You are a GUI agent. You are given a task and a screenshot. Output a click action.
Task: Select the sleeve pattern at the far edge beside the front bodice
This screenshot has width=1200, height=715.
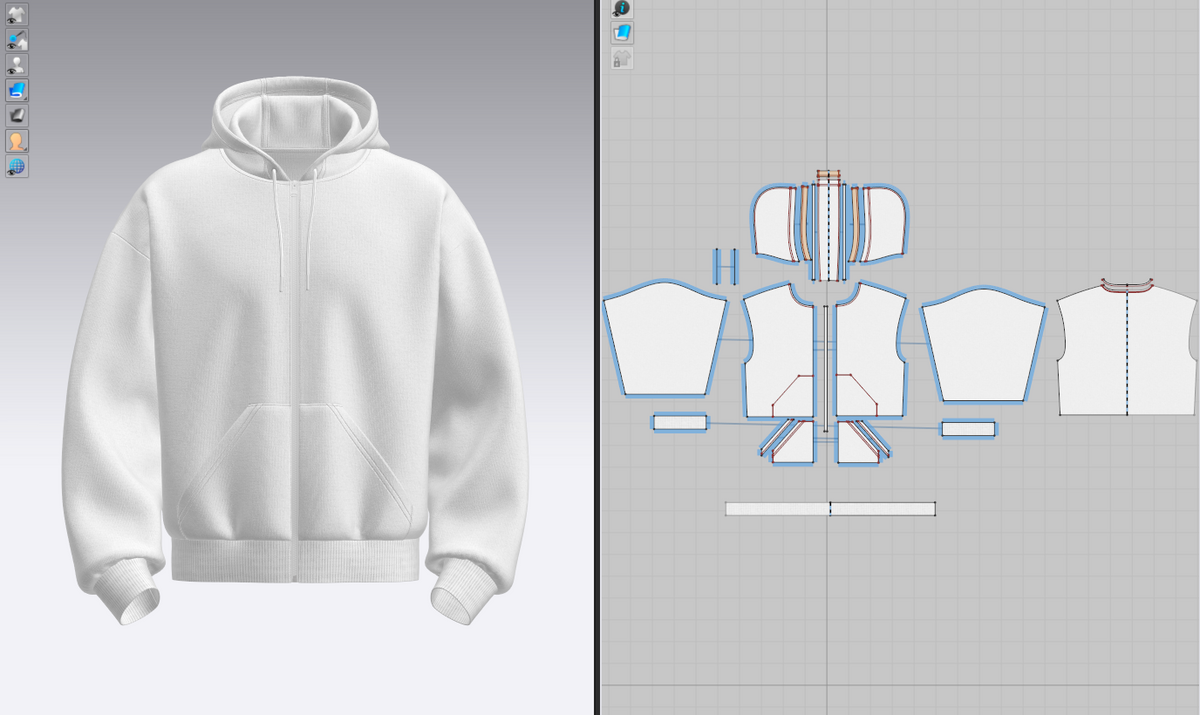point(665,340)
